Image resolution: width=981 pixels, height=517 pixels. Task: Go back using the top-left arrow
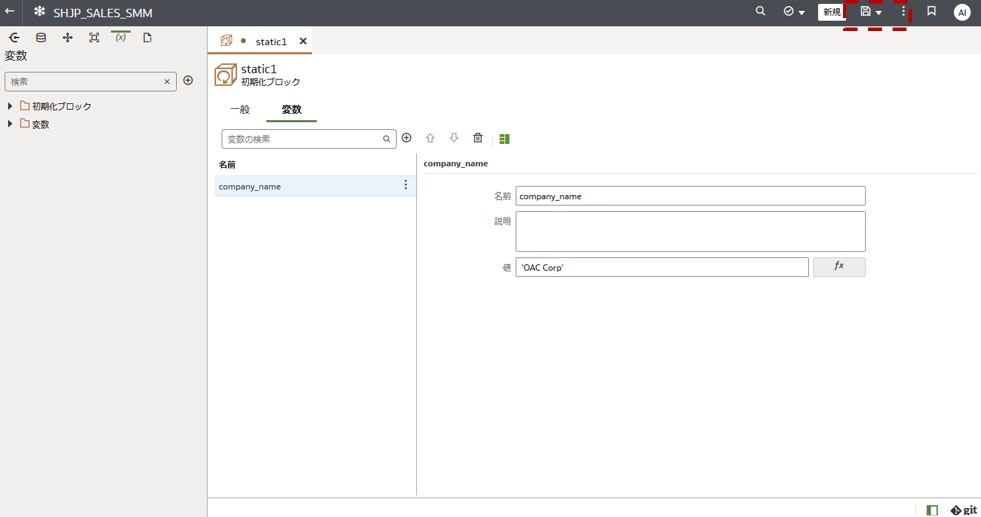pos(9,11)
